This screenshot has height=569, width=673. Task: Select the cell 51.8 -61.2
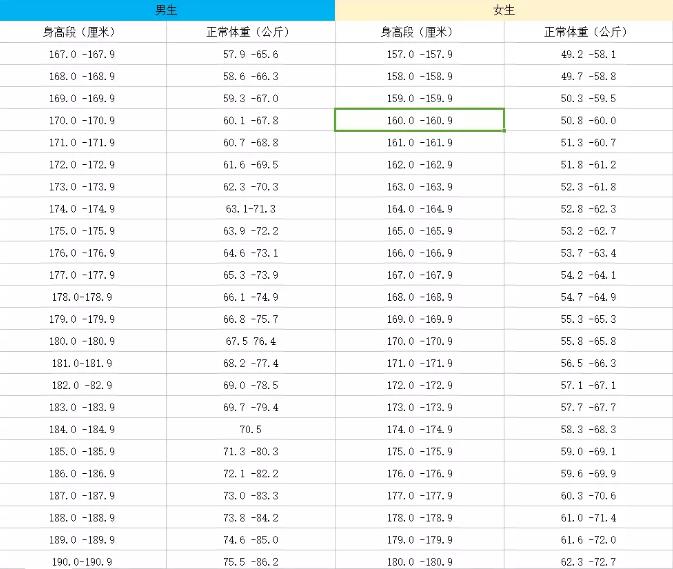(x=588, y=165)
